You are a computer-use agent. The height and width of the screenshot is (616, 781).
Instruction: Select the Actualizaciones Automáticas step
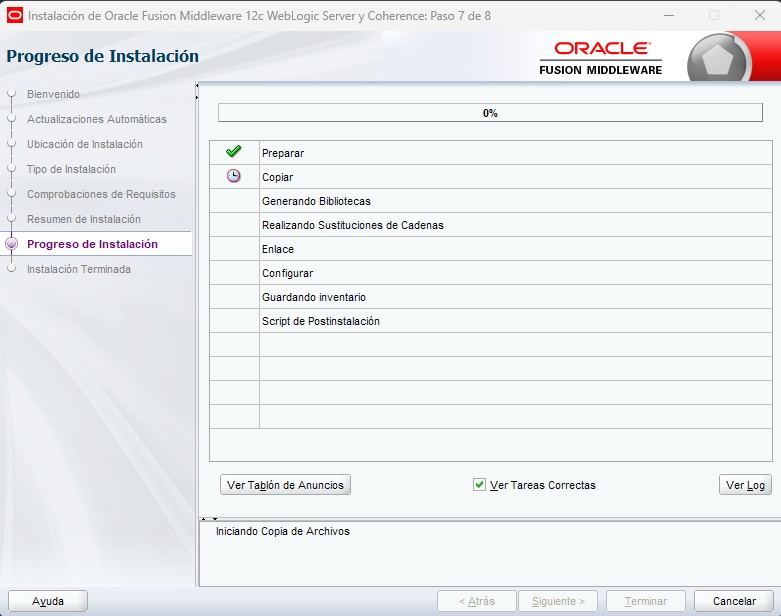point(97,119)
